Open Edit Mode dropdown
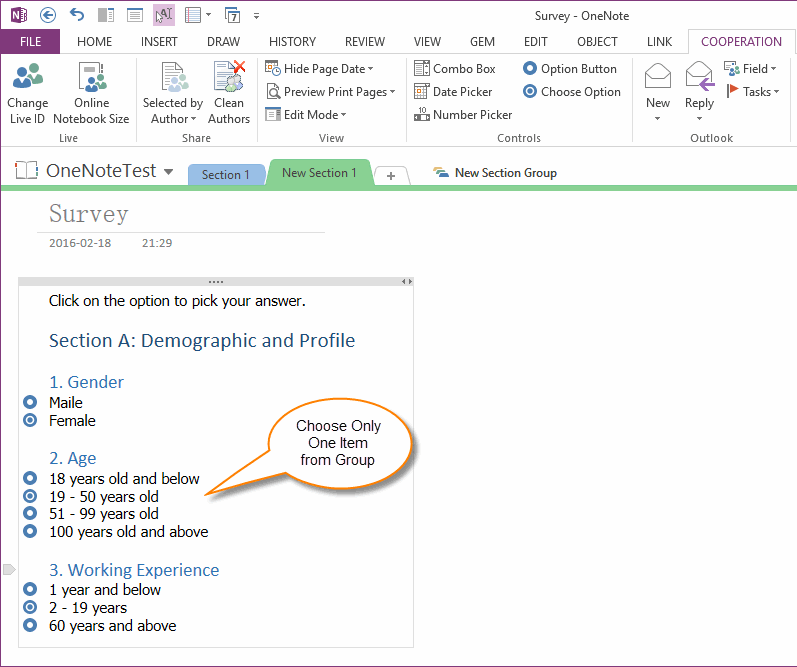Viewport: 797px width, 667px height. [306, 114]
